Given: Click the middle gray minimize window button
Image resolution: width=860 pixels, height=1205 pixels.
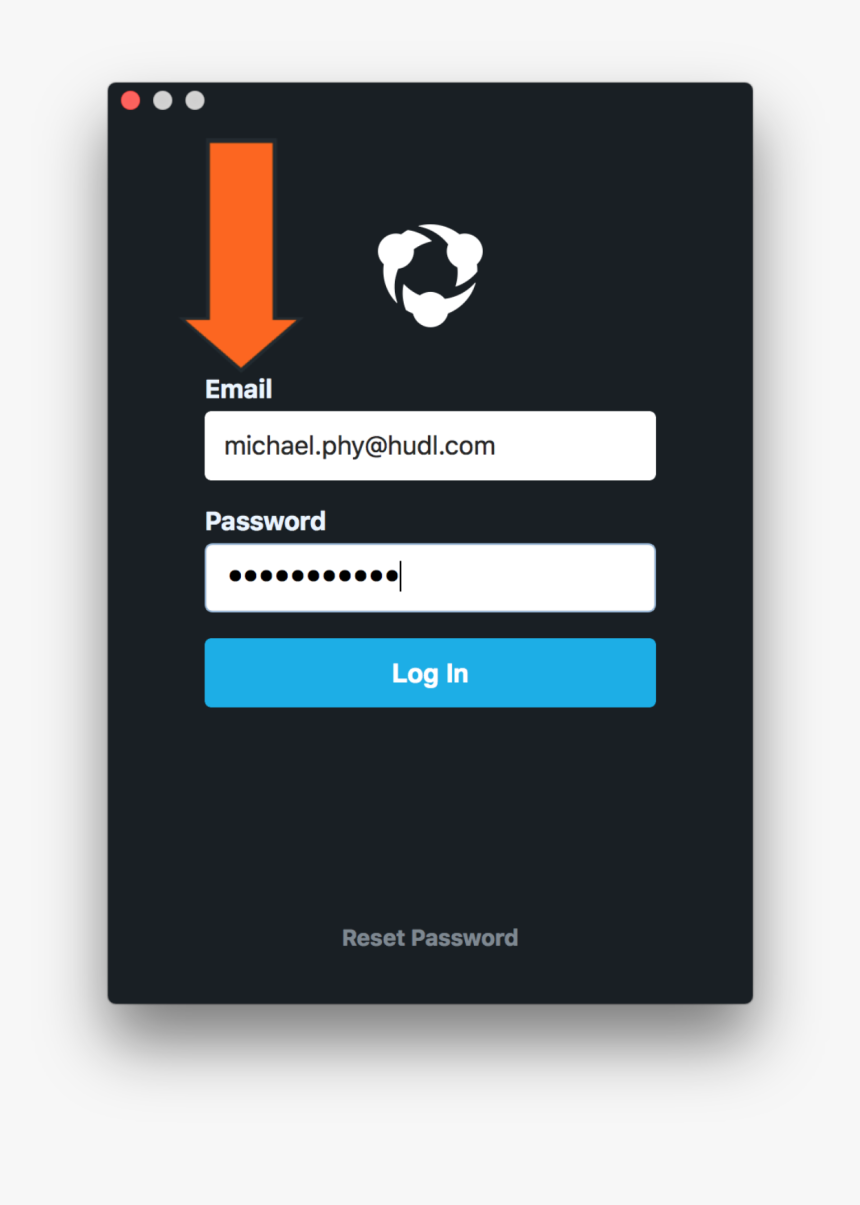Looking at the screenshot, I should point(163,100).
